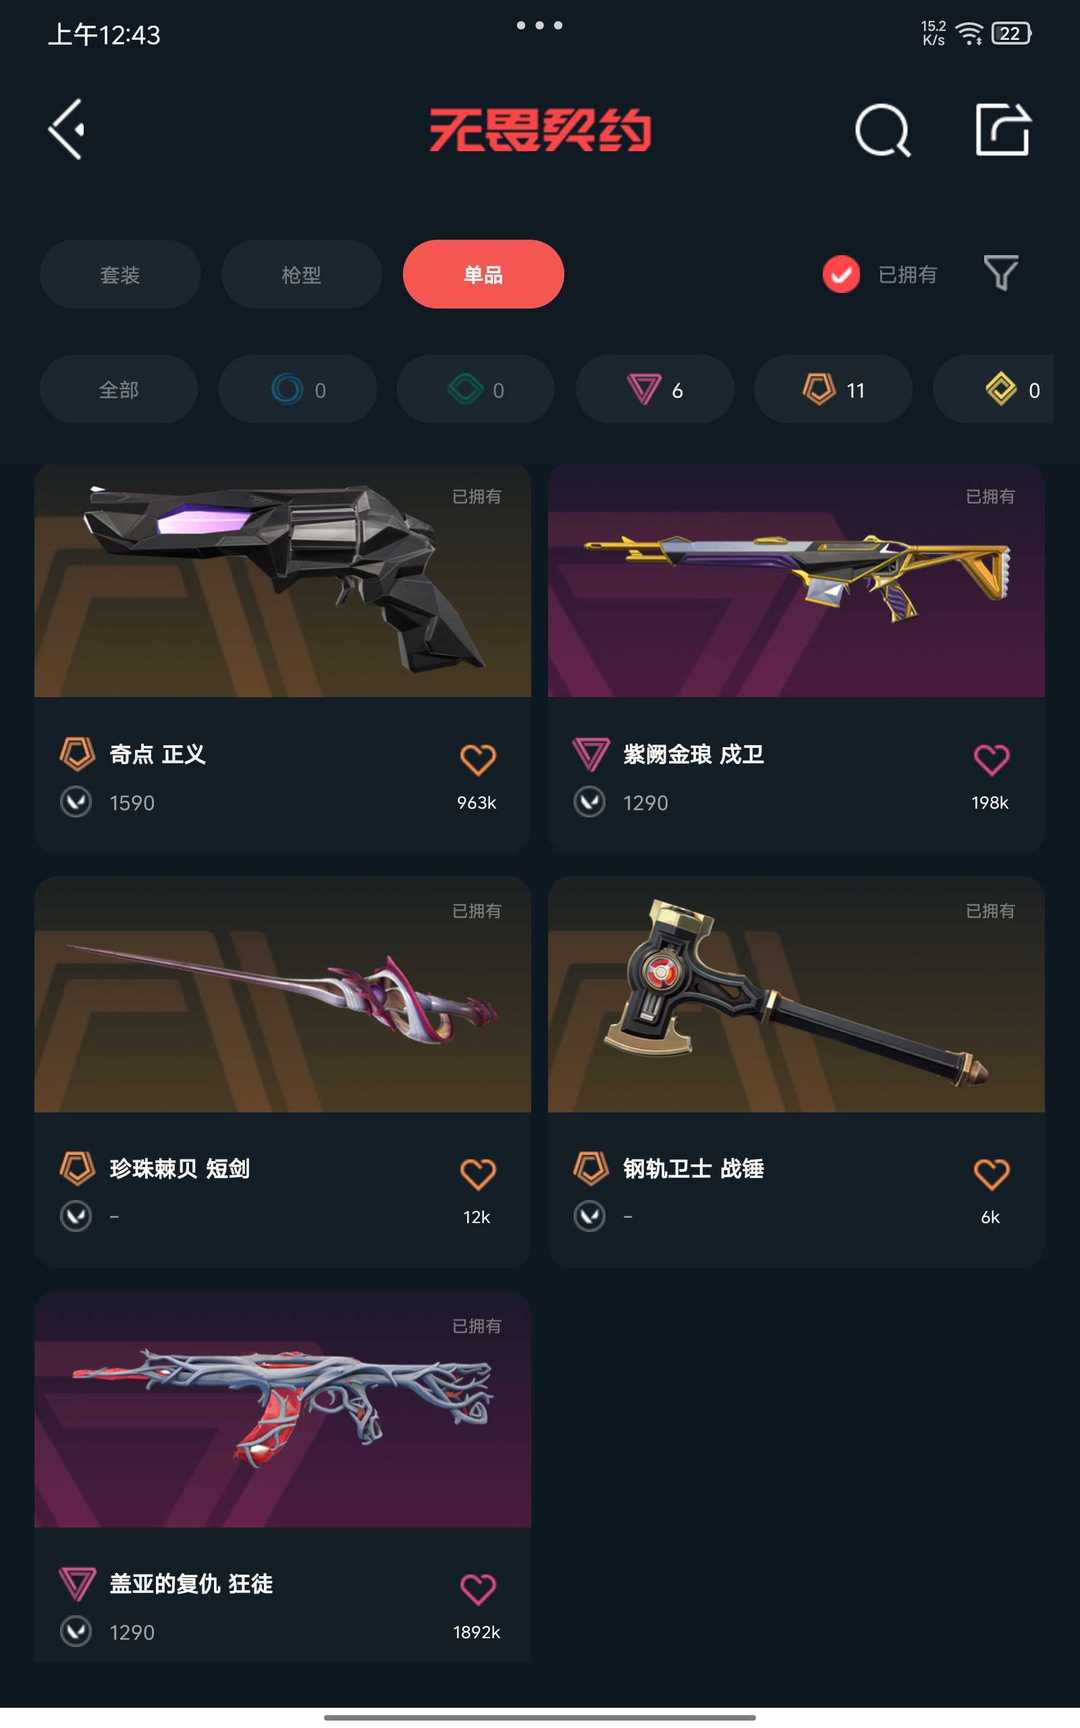The image size is (1080, 1728).
Task: Select the 全部 tier filter
Action: pos(119,389)
